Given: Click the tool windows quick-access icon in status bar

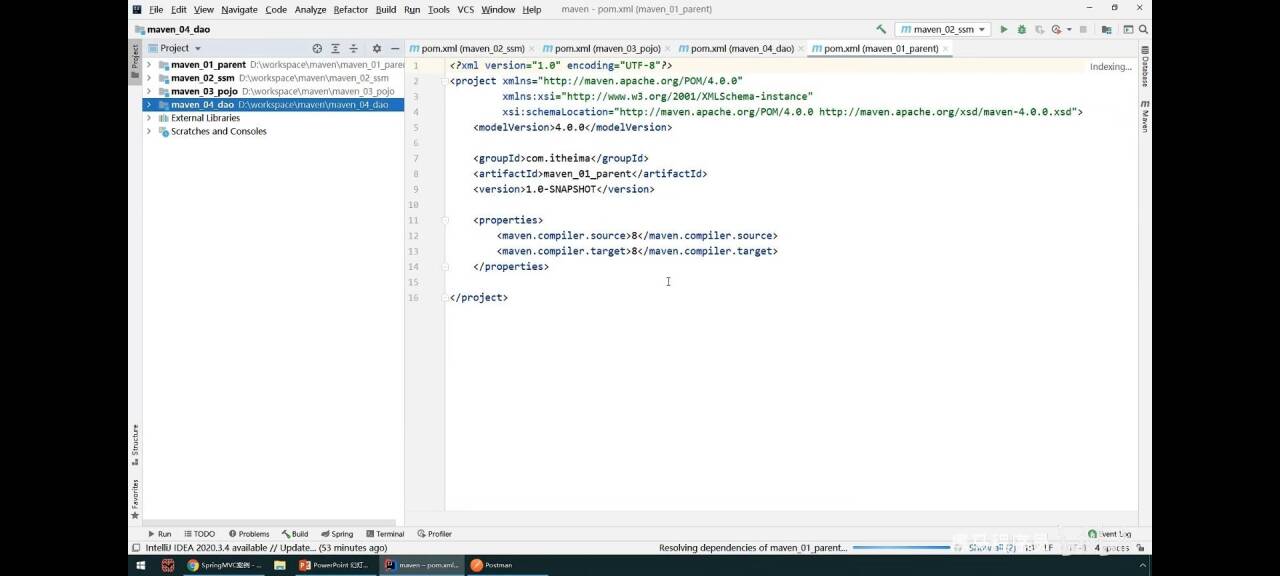Looking at the screenshot, I should point(136,548).
